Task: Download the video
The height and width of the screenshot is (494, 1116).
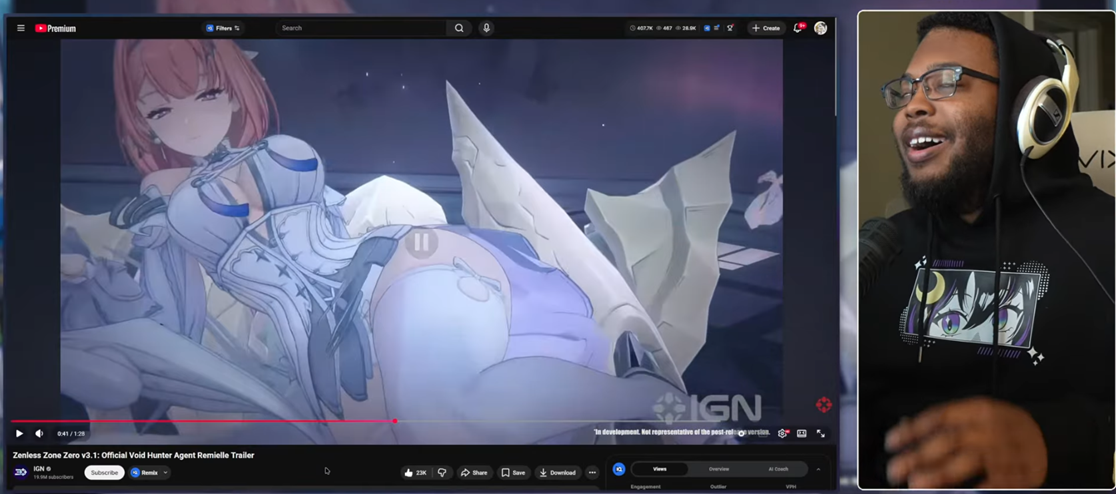Action: 557,473
